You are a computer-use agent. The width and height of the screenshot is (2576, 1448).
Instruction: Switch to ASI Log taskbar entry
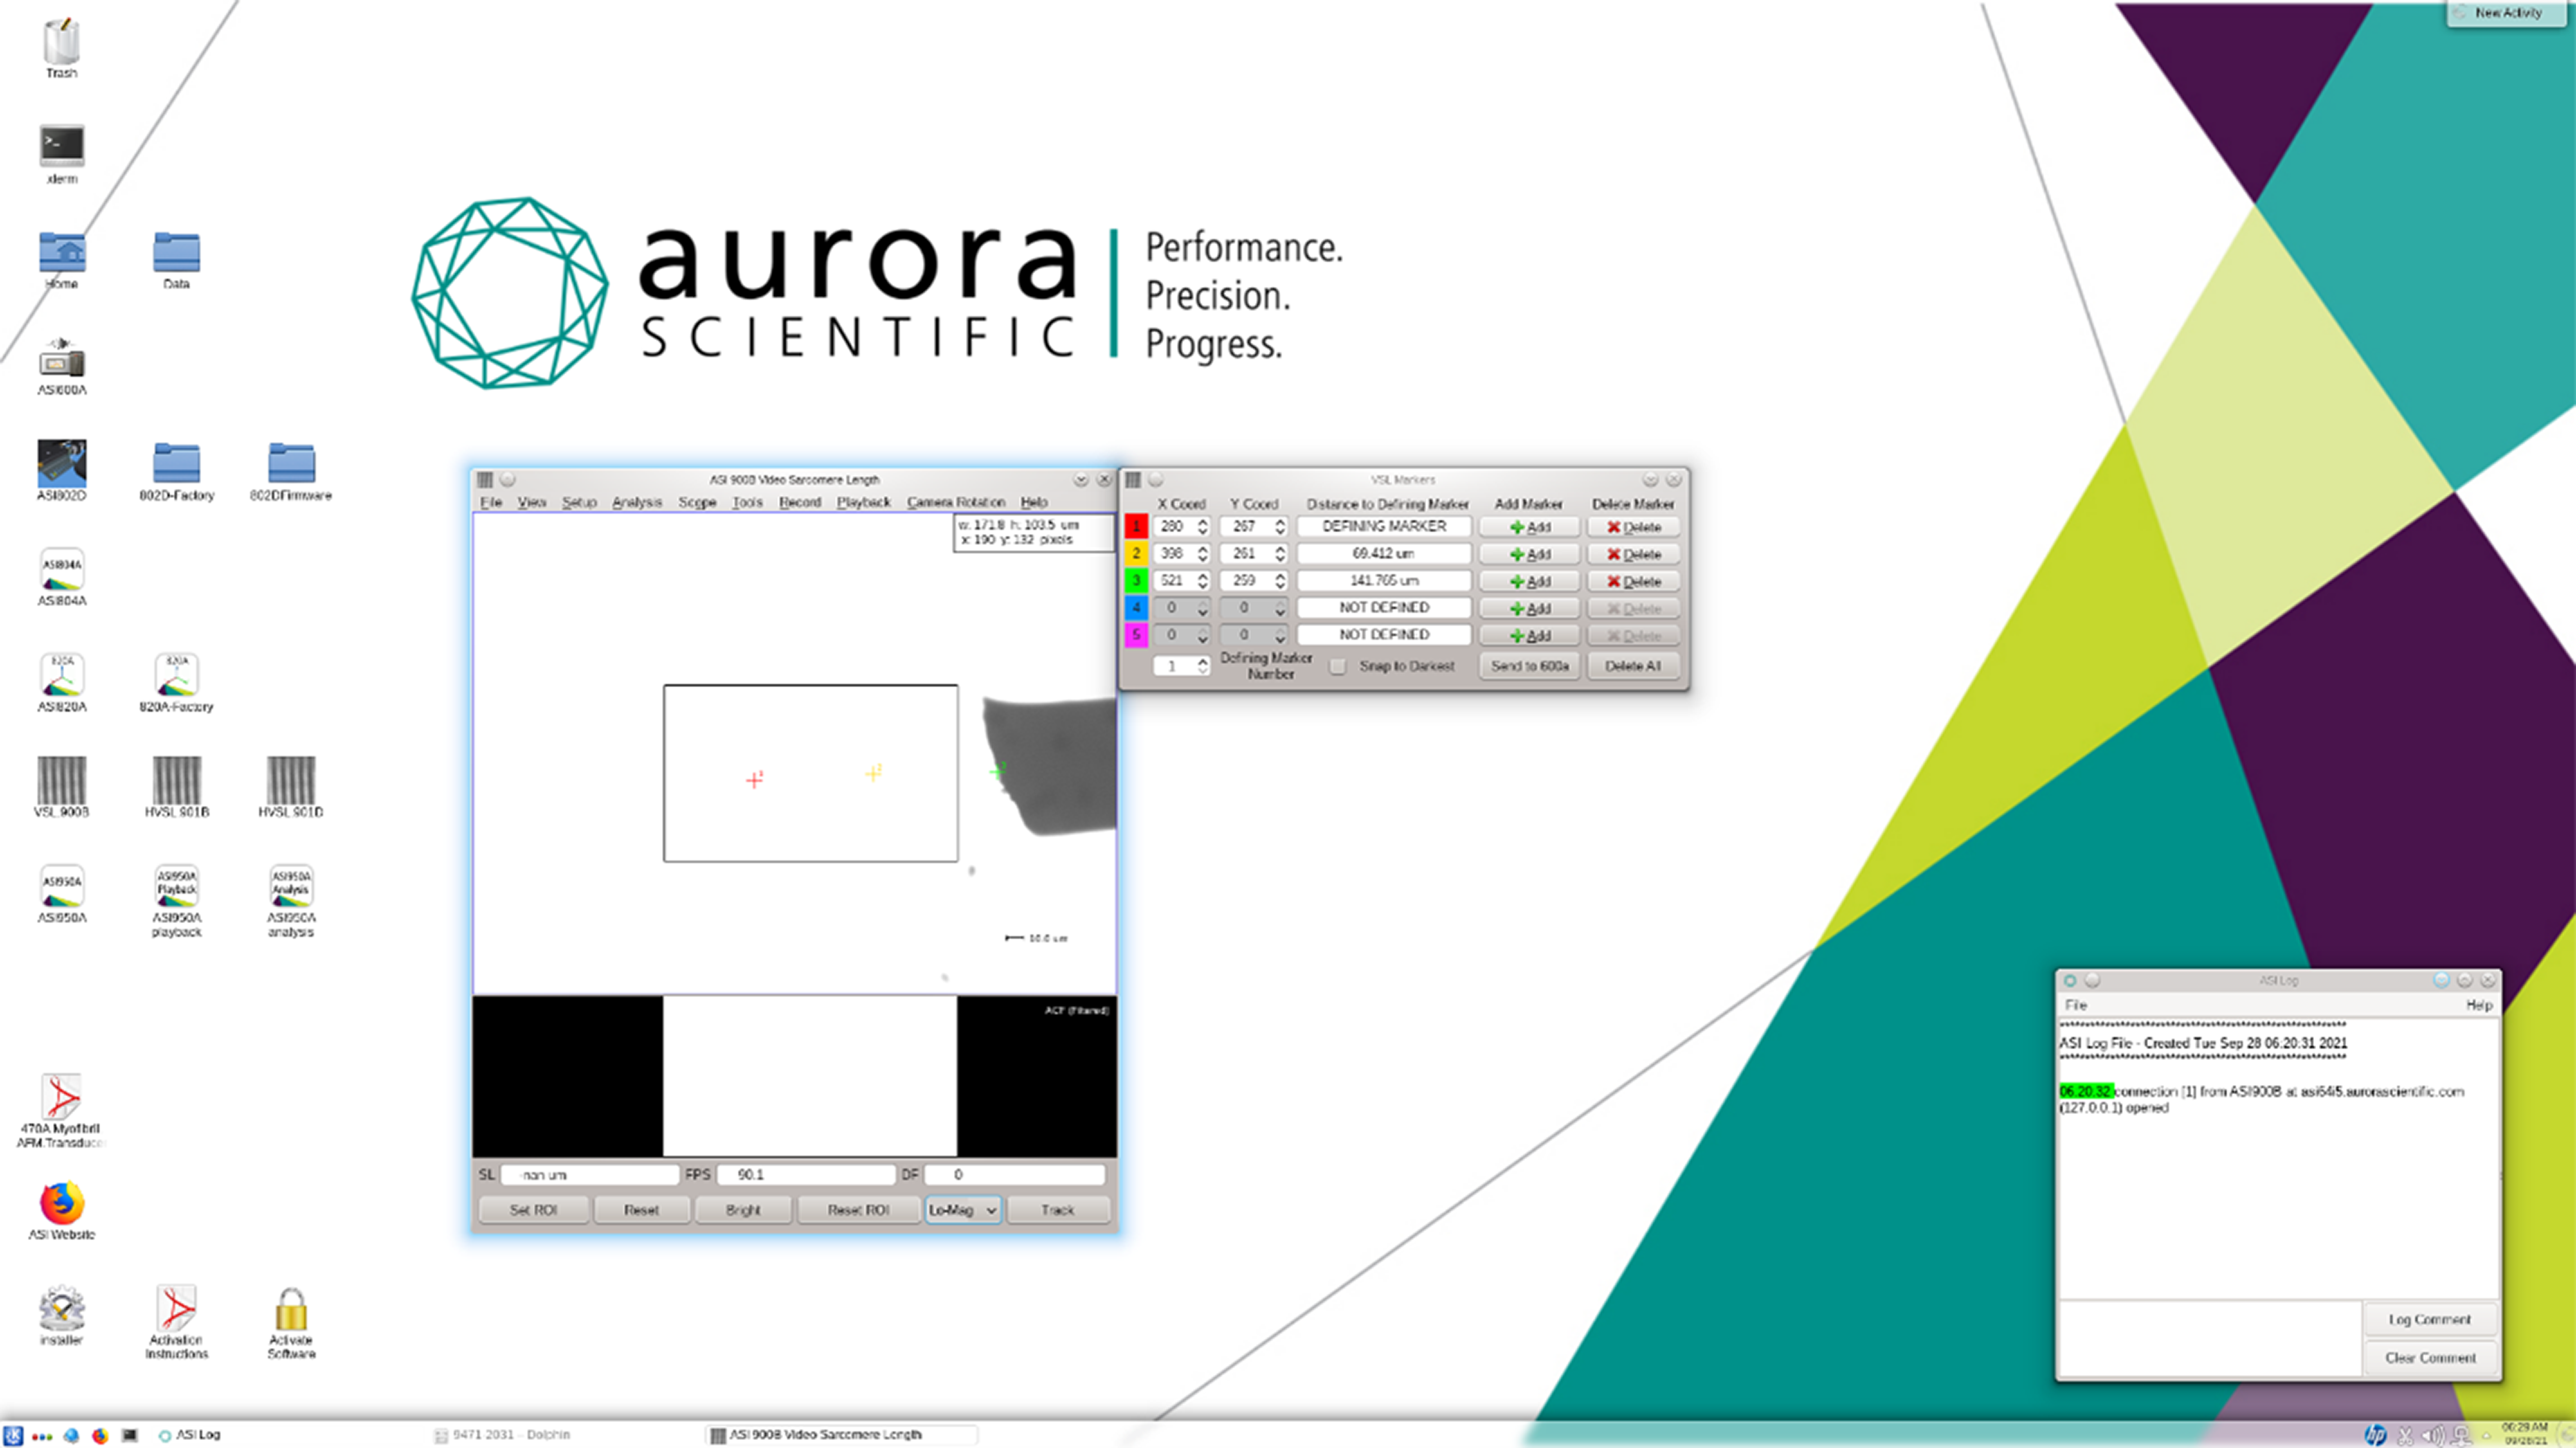[x=190, y=1435]
